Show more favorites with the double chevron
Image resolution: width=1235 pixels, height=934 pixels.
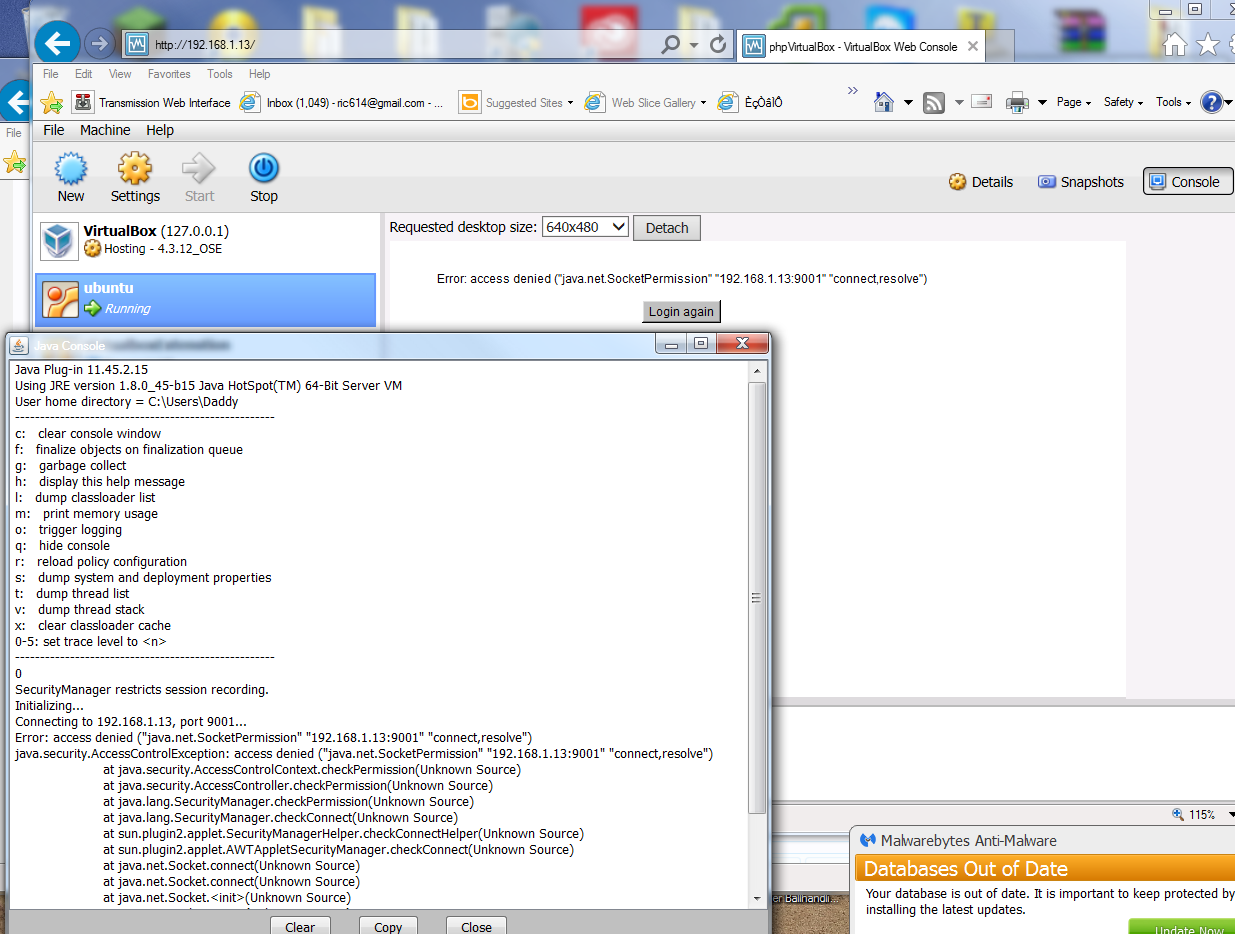point(853,91)
